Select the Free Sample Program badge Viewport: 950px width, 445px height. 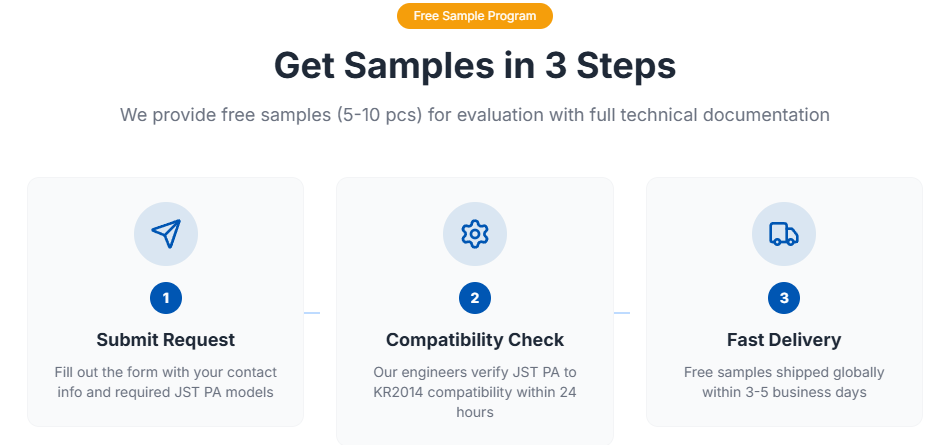point(475,16)
